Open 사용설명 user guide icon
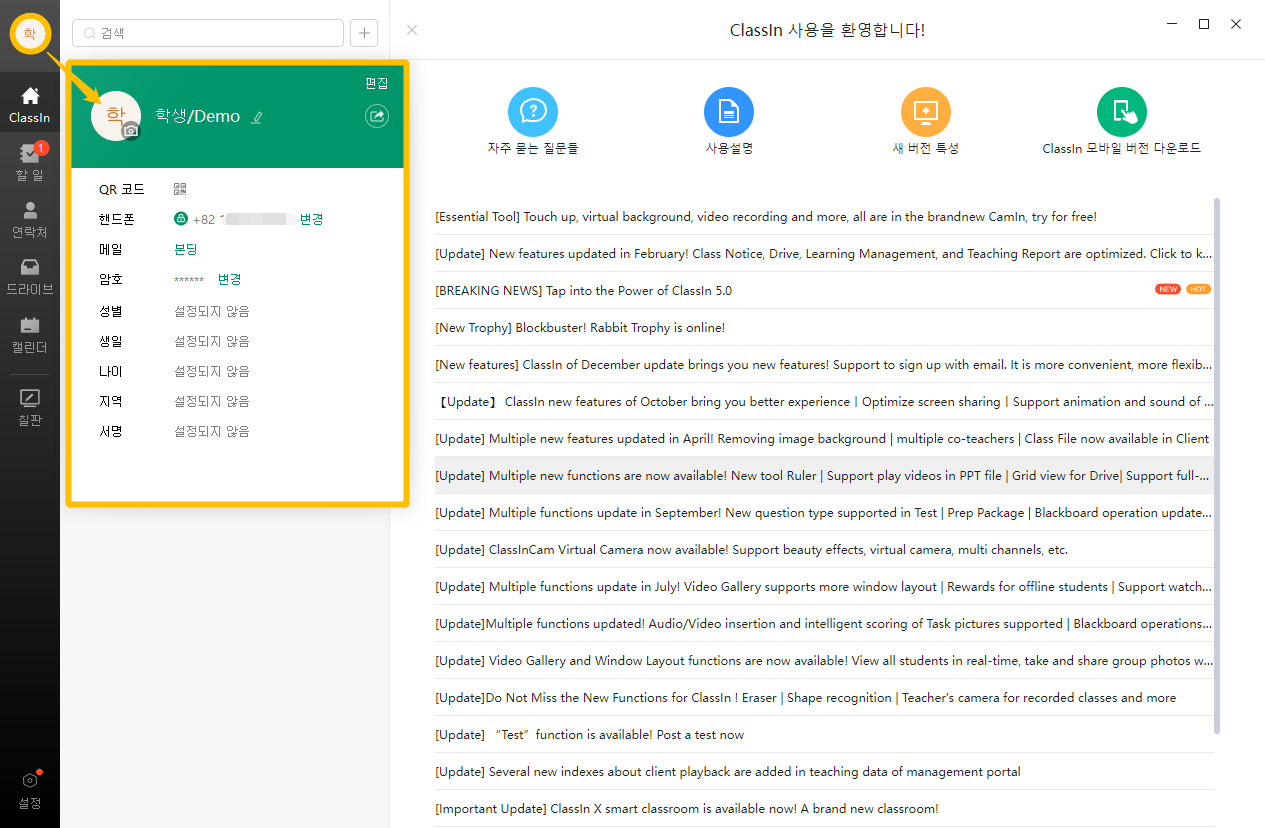The image size is (1265, 828). pyautogui.click(x=729, y=112)
